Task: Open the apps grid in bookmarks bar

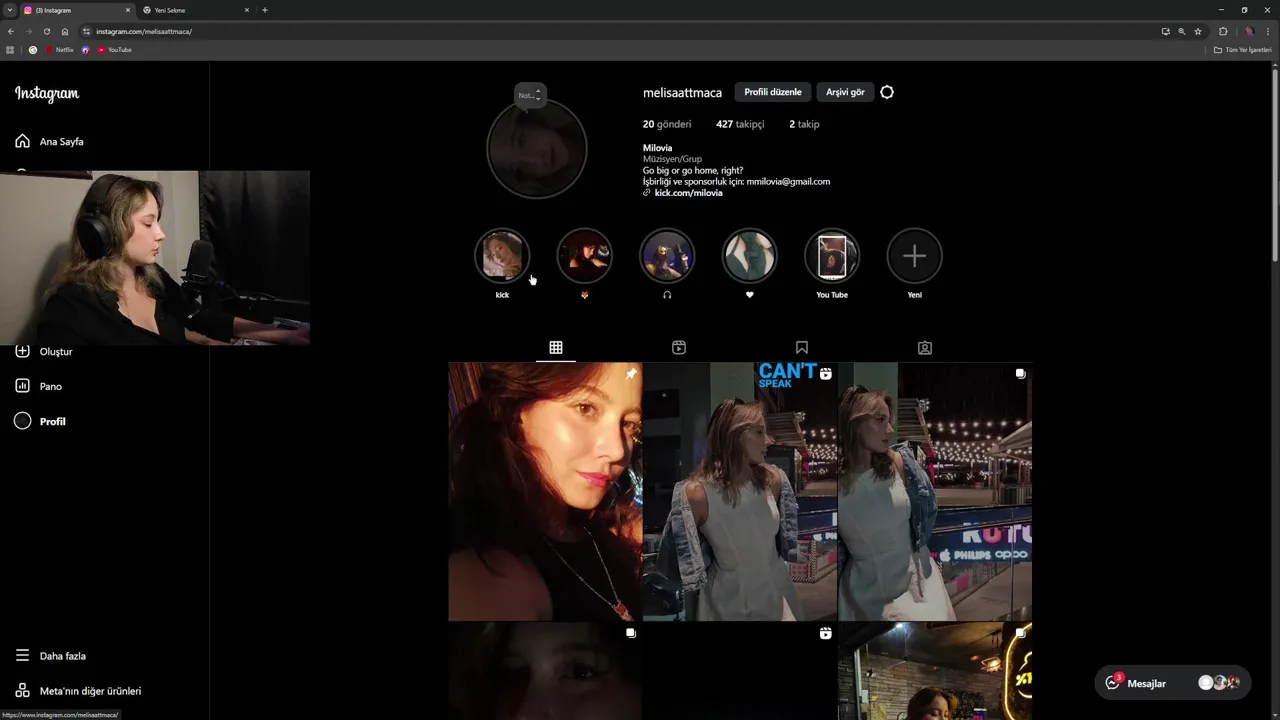Action: click(10, 50)
